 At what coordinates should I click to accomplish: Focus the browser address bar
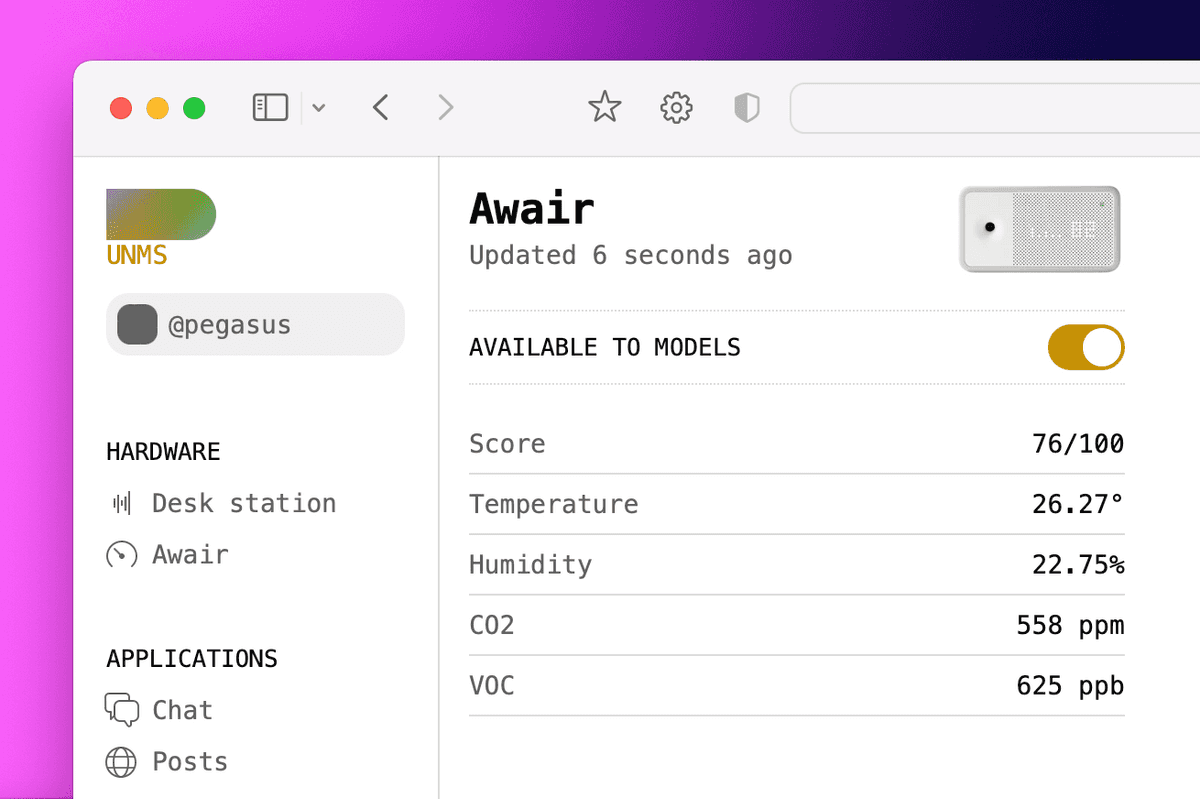995,108
